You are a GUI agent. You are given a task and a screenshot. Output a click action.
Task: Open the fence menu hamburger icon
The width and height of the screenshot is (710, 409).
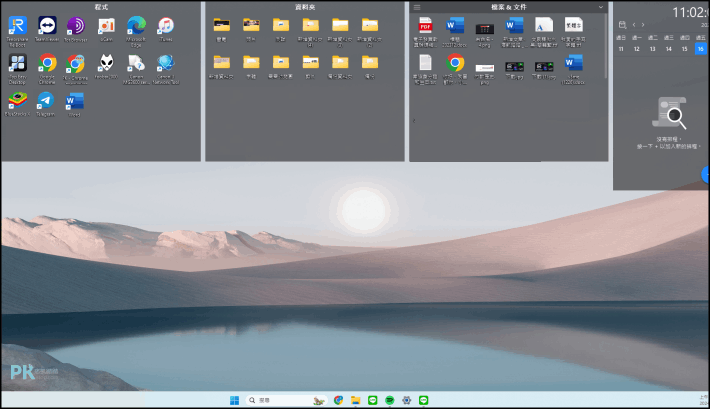point(417,7)
